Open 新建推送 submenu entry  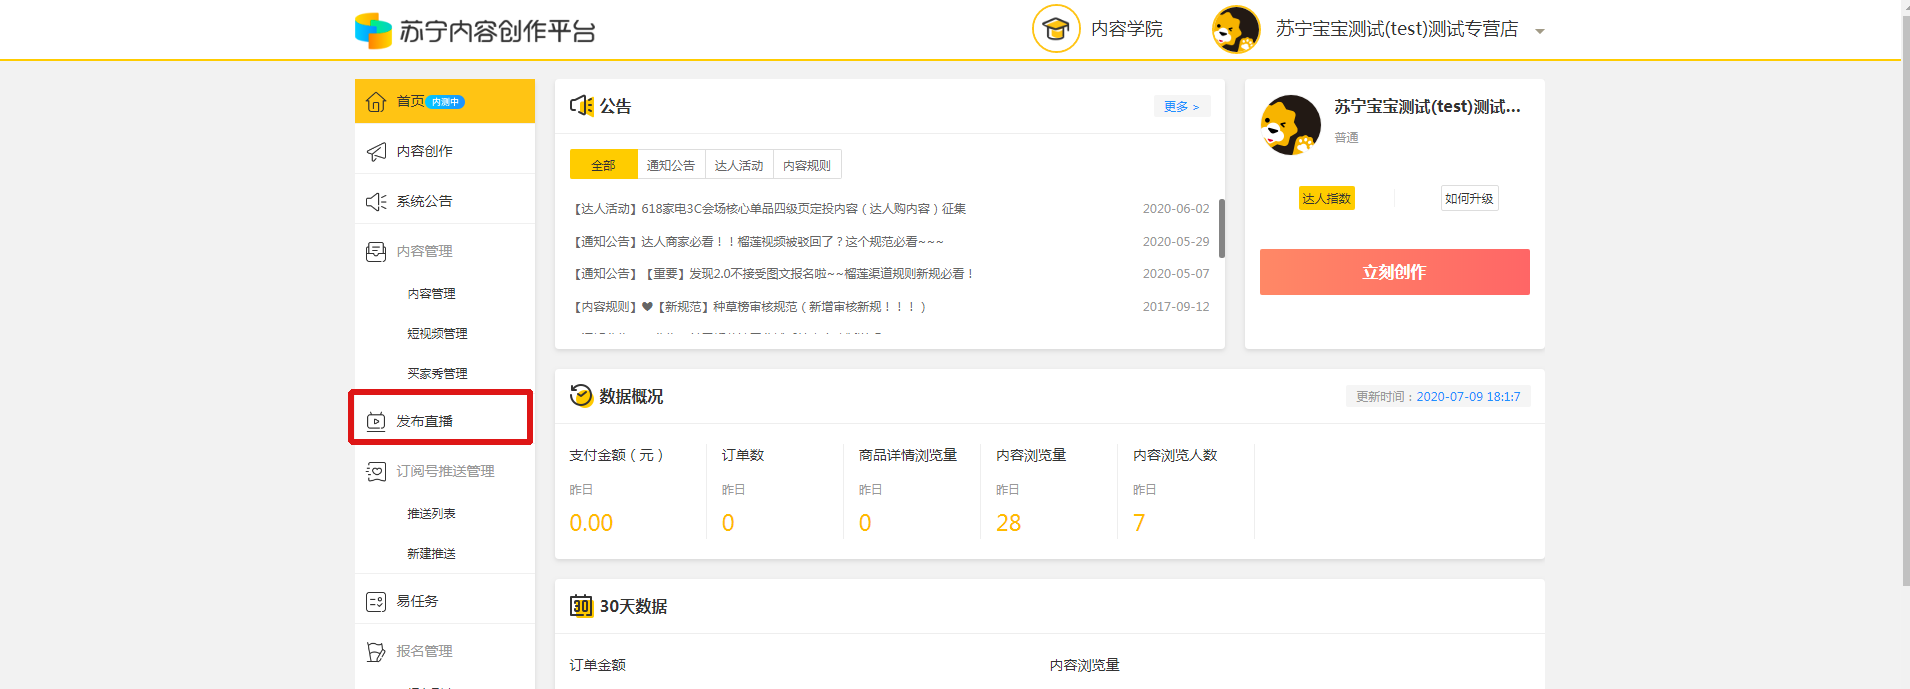pos(431,553)
